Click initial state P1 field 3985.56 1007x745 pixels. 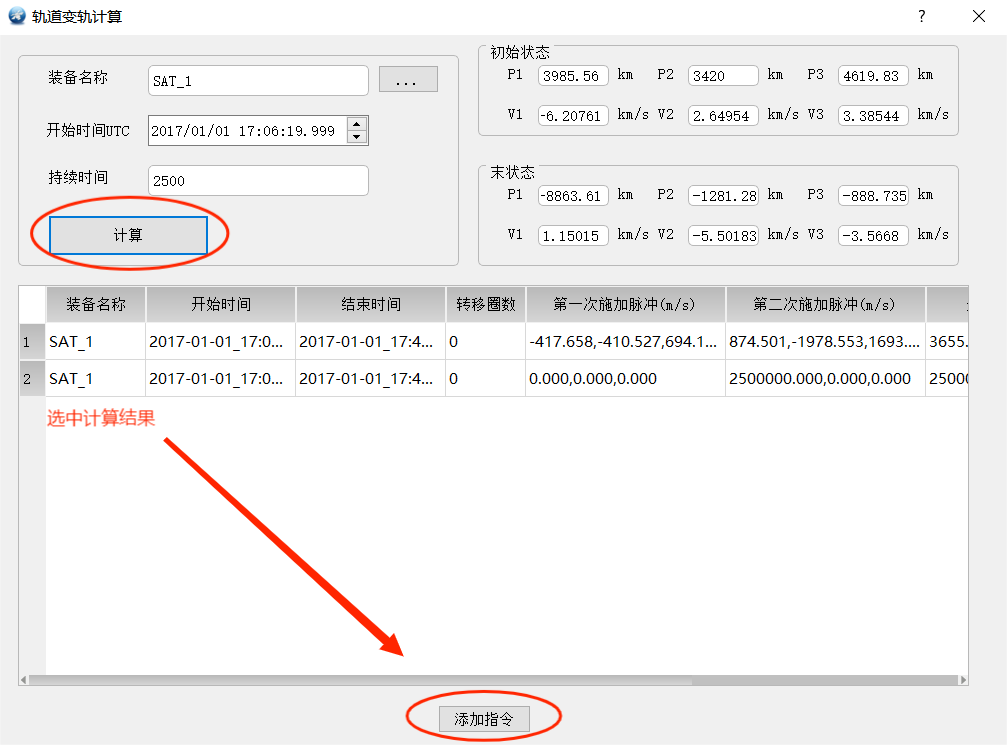[x=573, y=76]
